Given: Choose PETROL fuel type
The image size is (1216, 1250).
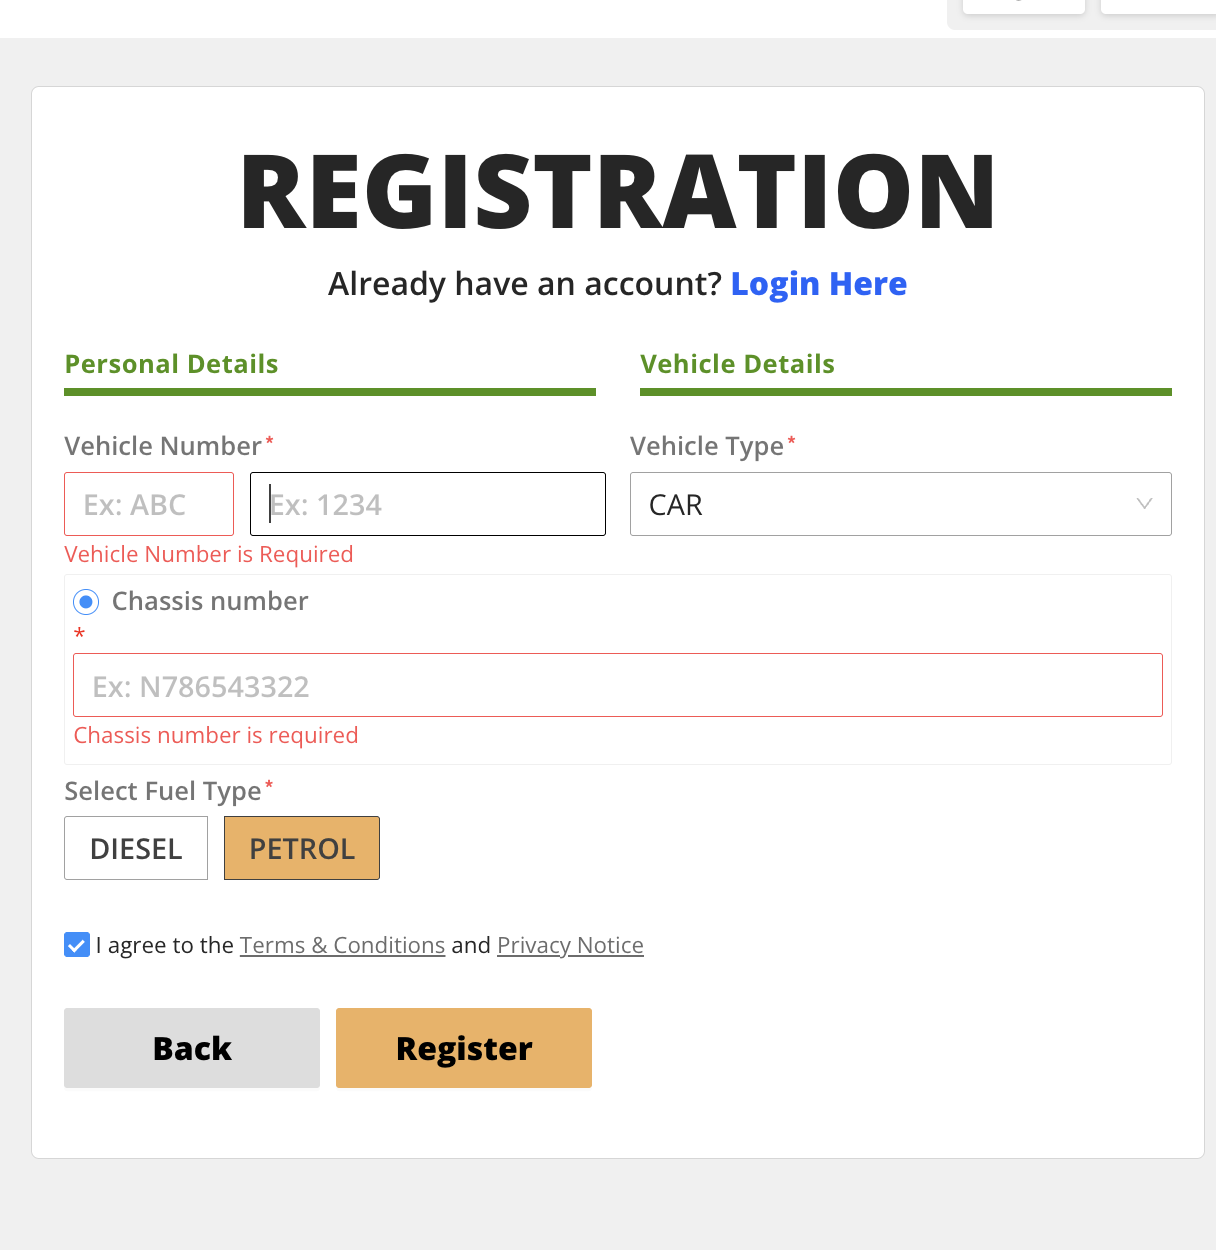Looking at the screenshot, I should tap(302, 848).
